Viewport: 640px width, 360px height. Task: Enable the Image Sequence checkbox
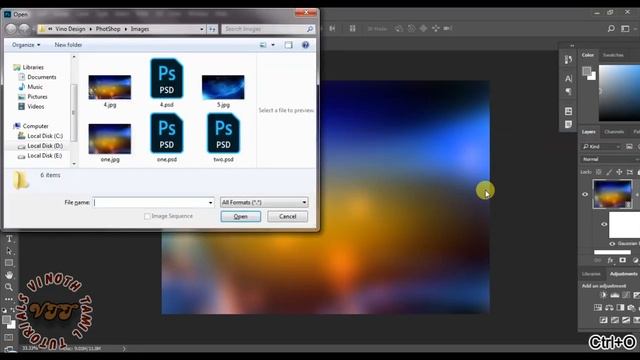pos(147,216)
